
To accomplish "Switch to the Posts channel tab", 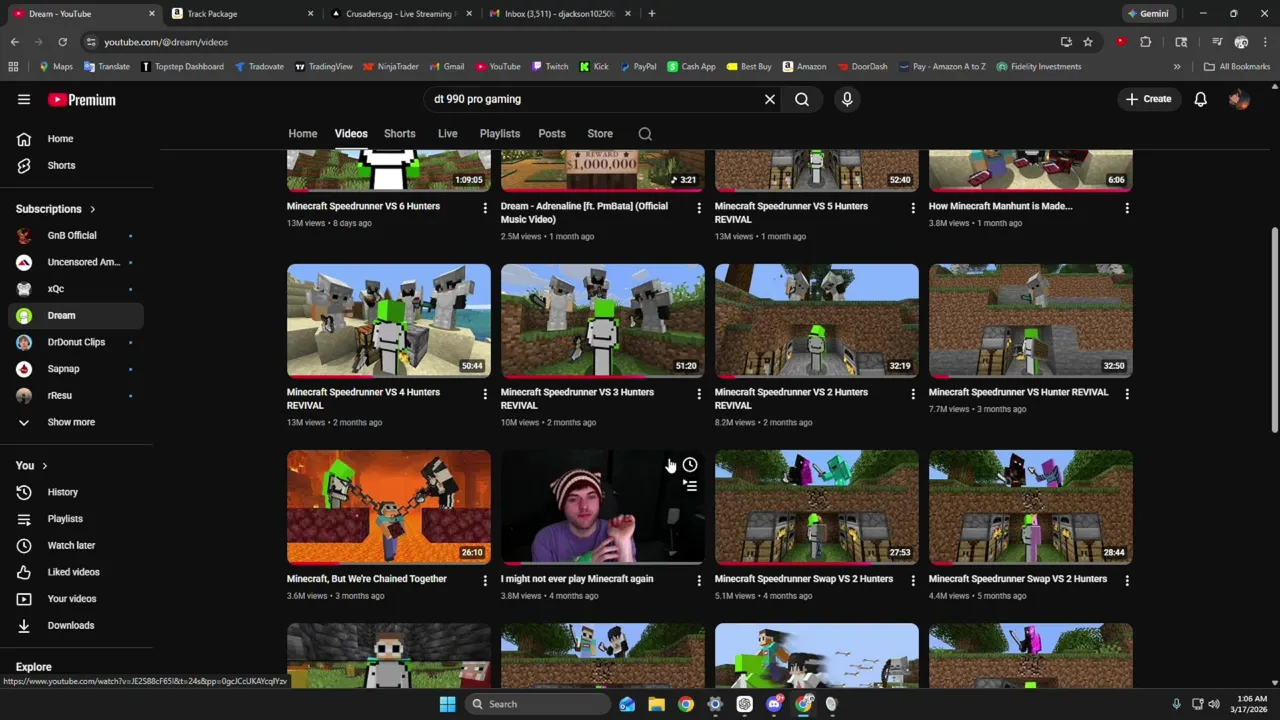I will (552, 134).
